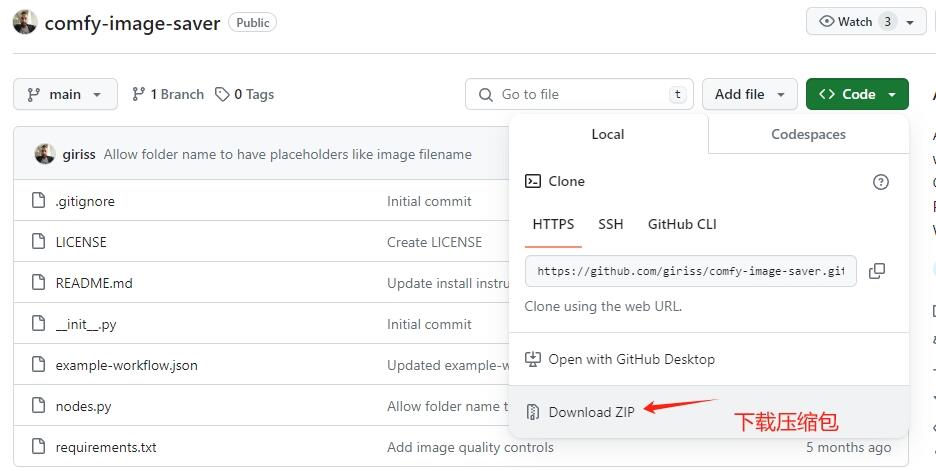
Task: Copy the HTTPS clone URL to clipboard
Action: point(877,271)
